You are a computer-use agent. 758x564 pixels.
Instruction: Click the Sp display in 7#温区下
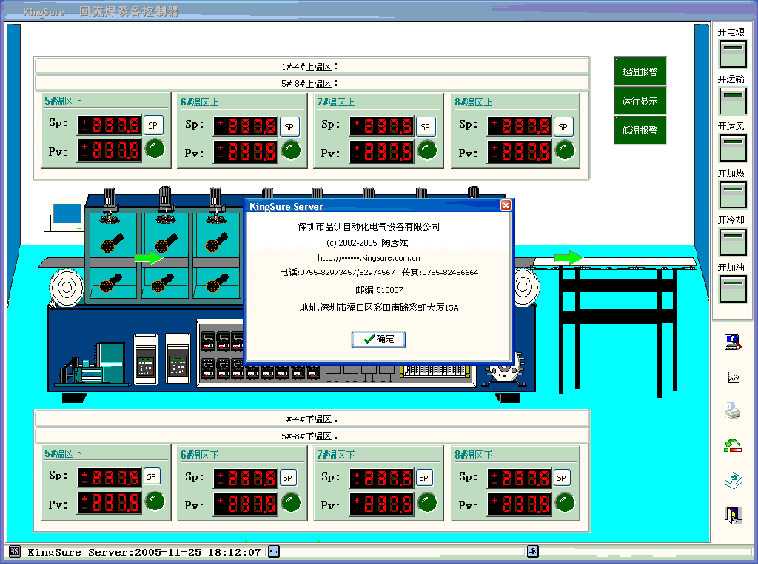(x=382, y=478)
